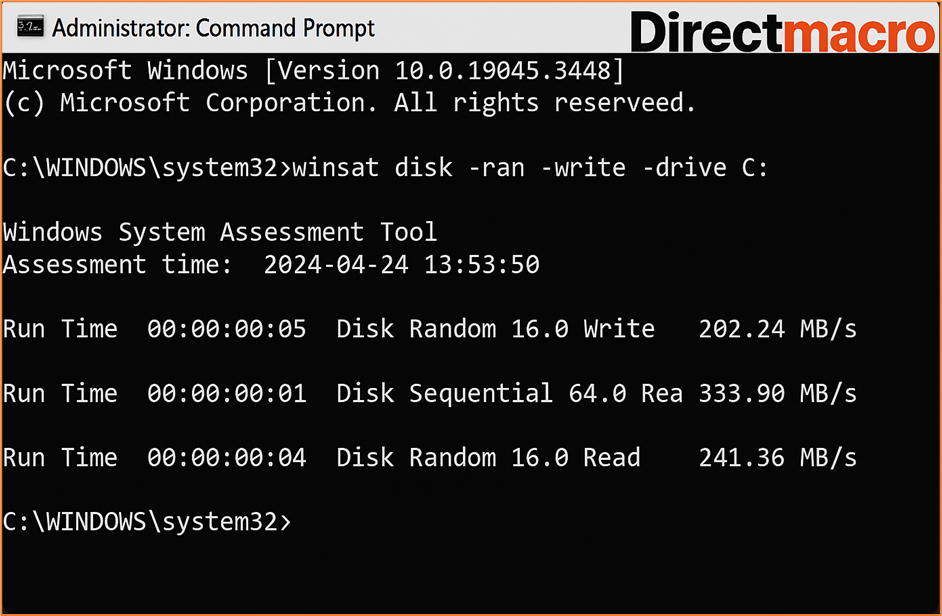
Task: Click the Disk Random 16.0 Read result
Action: pos(490,457)
